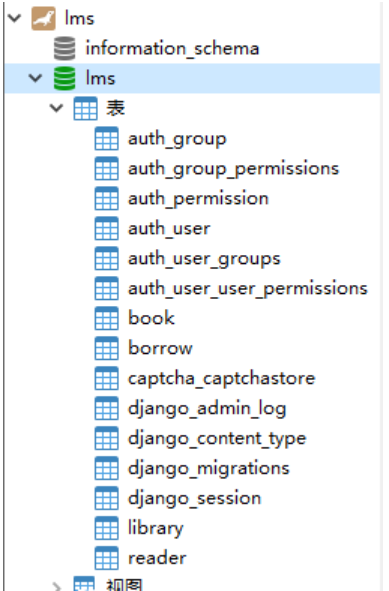The height and width of the screenshot is (591, 389).
Task: Select the django_migrations table name
Action: point(209,469)
